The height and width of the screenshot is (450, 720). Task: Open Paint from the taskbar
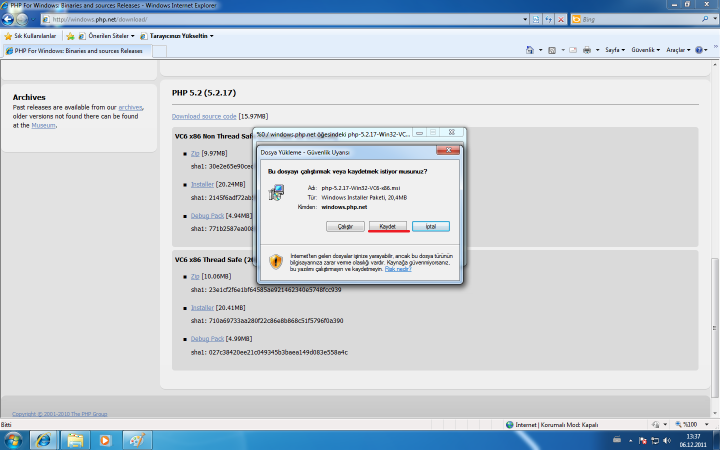135,439
